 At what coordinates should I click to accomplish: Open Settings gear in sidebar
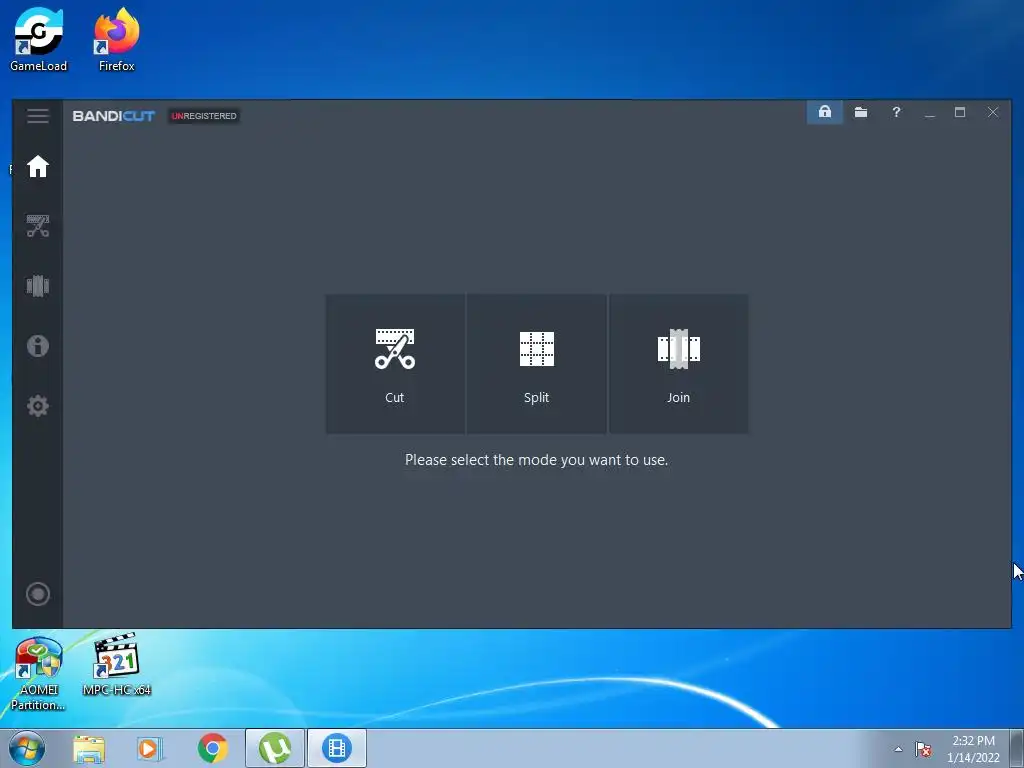38,406
